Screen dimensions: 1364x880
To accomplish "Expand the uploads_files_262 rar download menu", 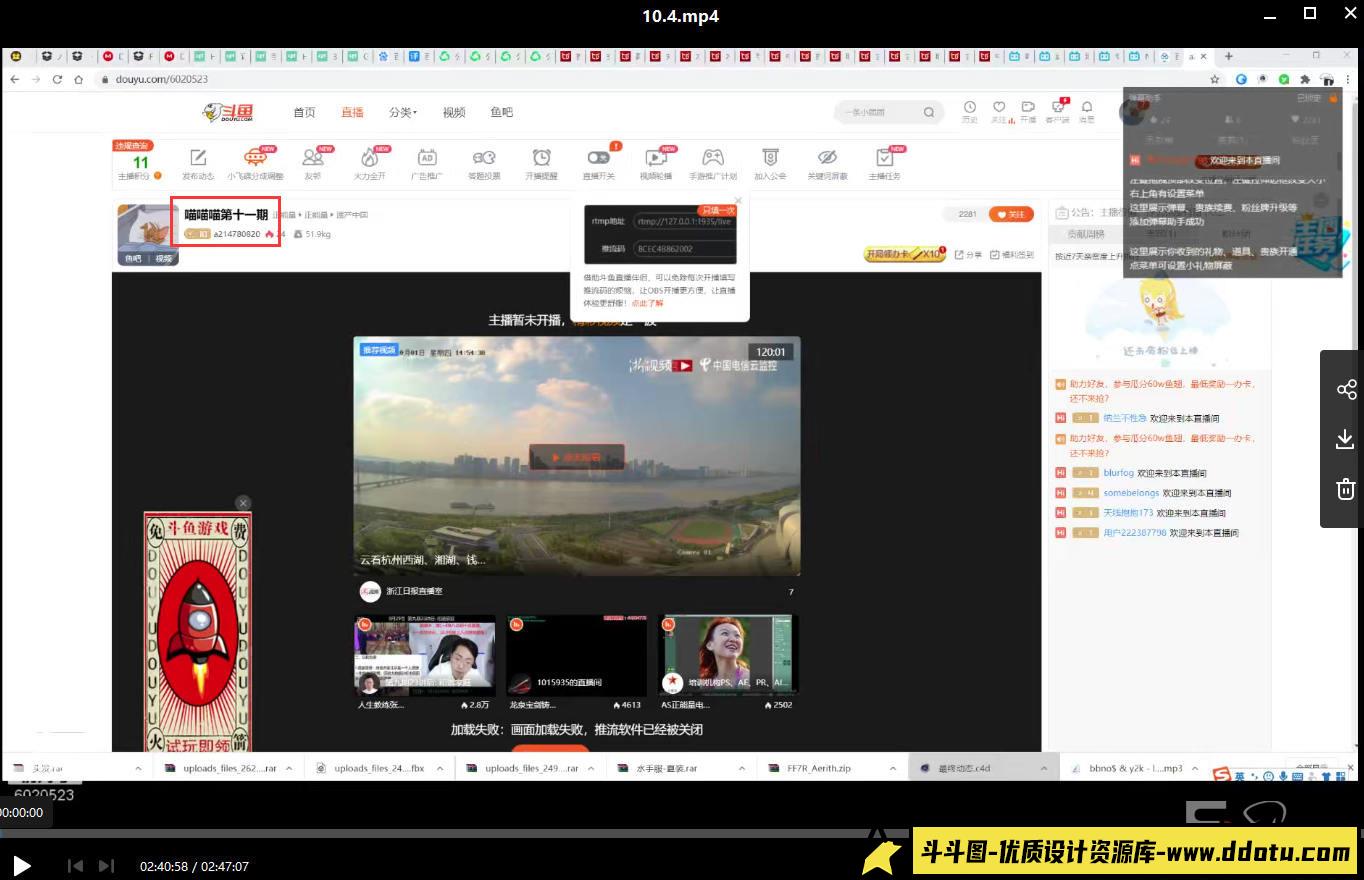I will point(290,768).
